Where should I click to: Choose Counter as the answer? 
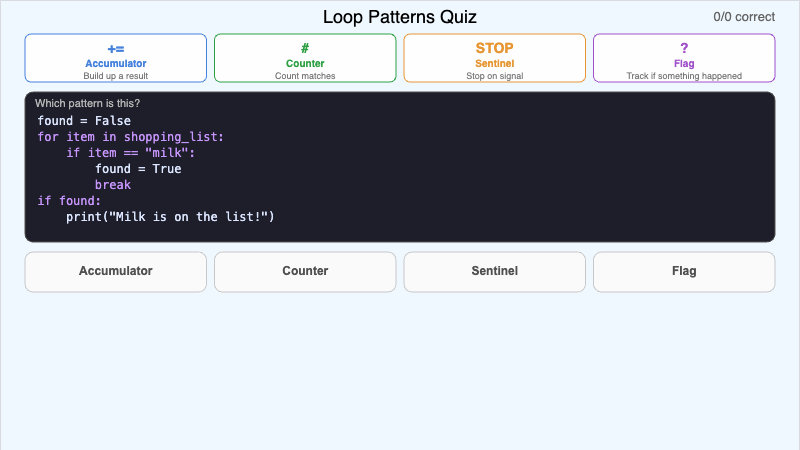(x=305, y=271)
